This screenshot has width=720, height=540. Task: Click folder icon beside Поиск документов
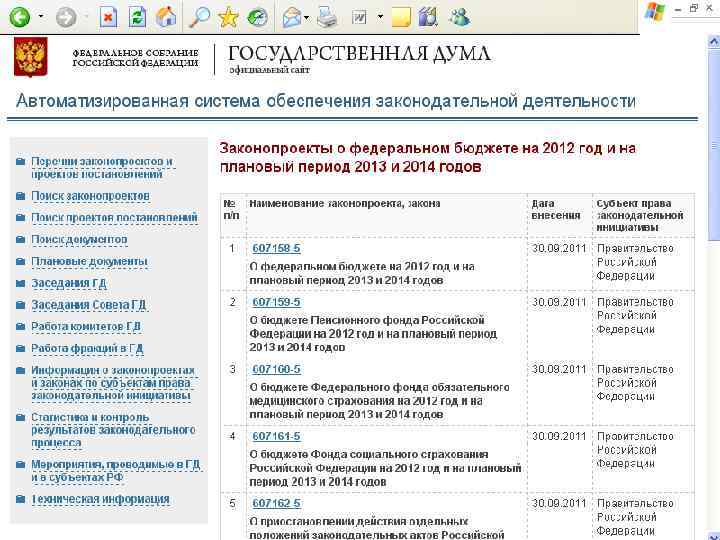click(x=20, y=240)
